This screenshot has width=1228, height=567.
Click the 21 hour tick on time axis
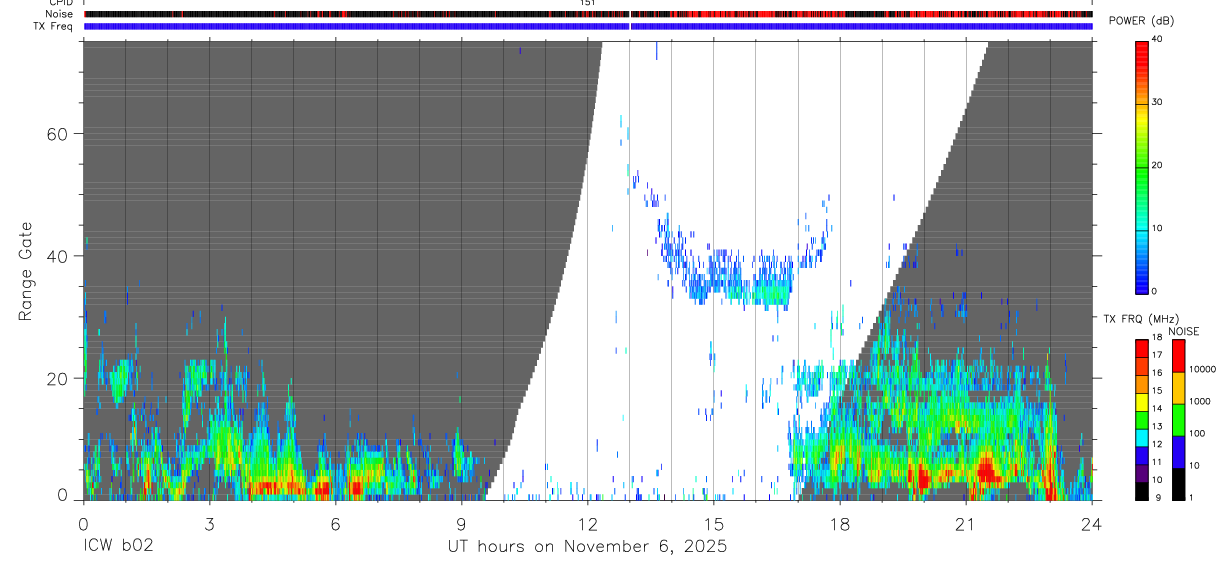965,523
